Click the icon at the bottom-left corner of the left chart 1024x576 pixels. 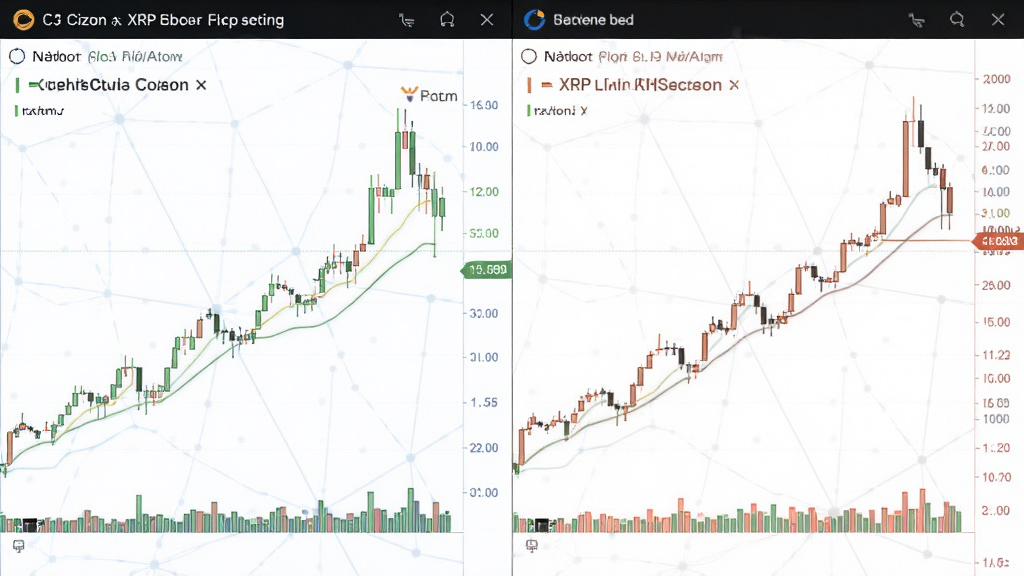pyautogui.click(x=18, y=546)
